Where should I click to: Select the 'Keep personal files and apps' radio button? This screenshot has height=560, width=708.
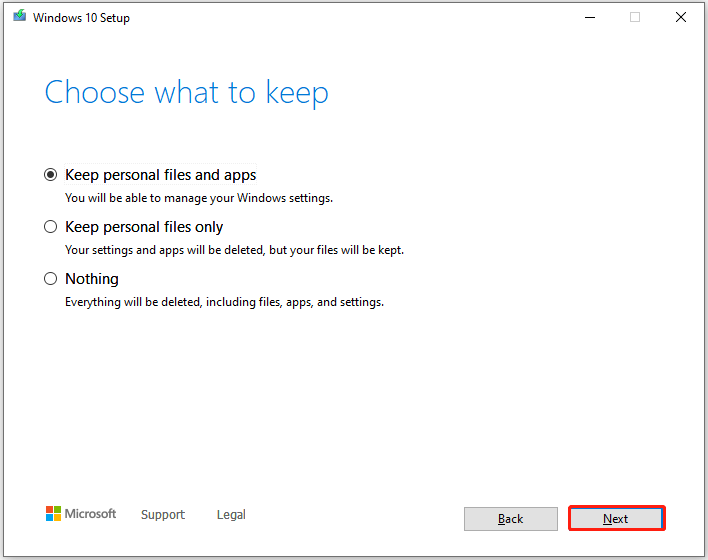(x=51, y=175)
